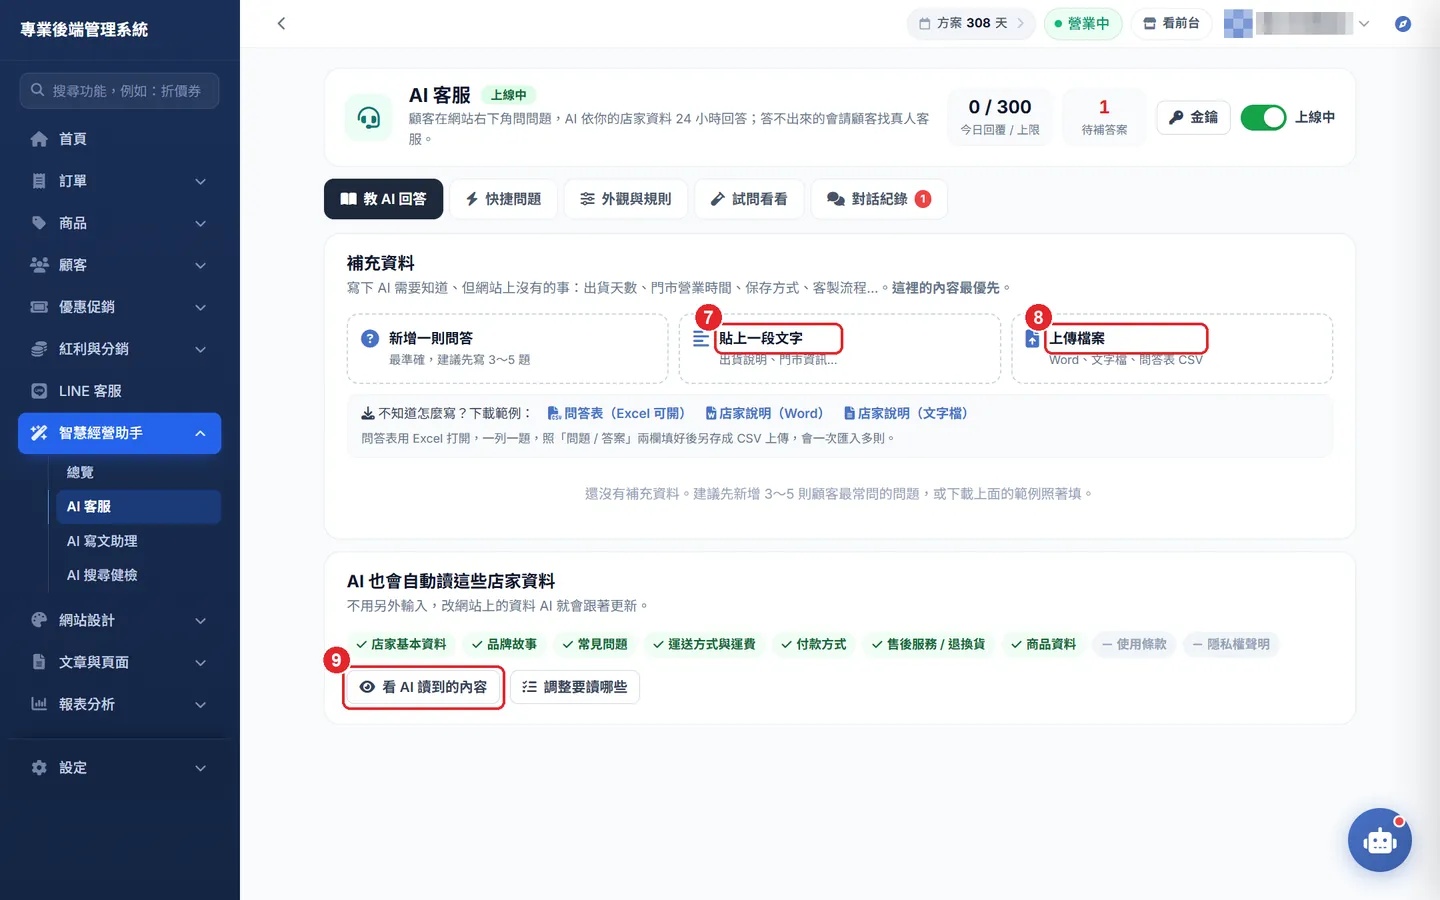The image size is (1440, 900).
Task: Toggle the 店家基本資料 source chip
Action: point(401,644)
